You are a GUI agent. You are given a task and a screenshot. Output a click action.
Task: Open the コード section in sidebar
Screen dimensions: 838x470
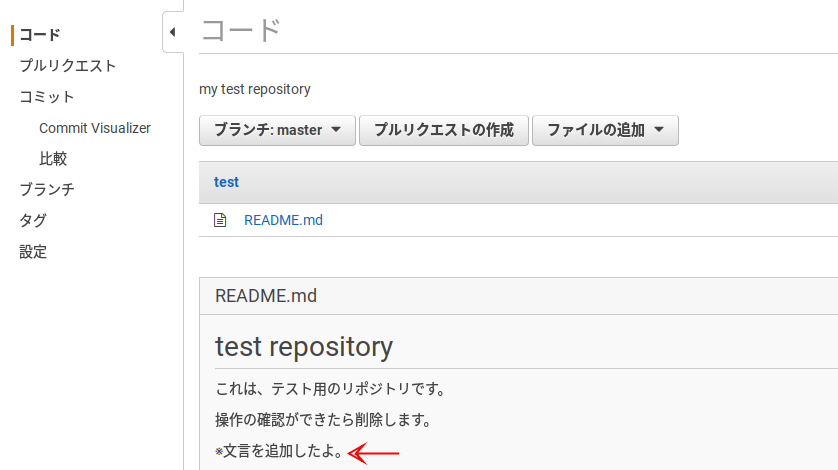point(40,35)
